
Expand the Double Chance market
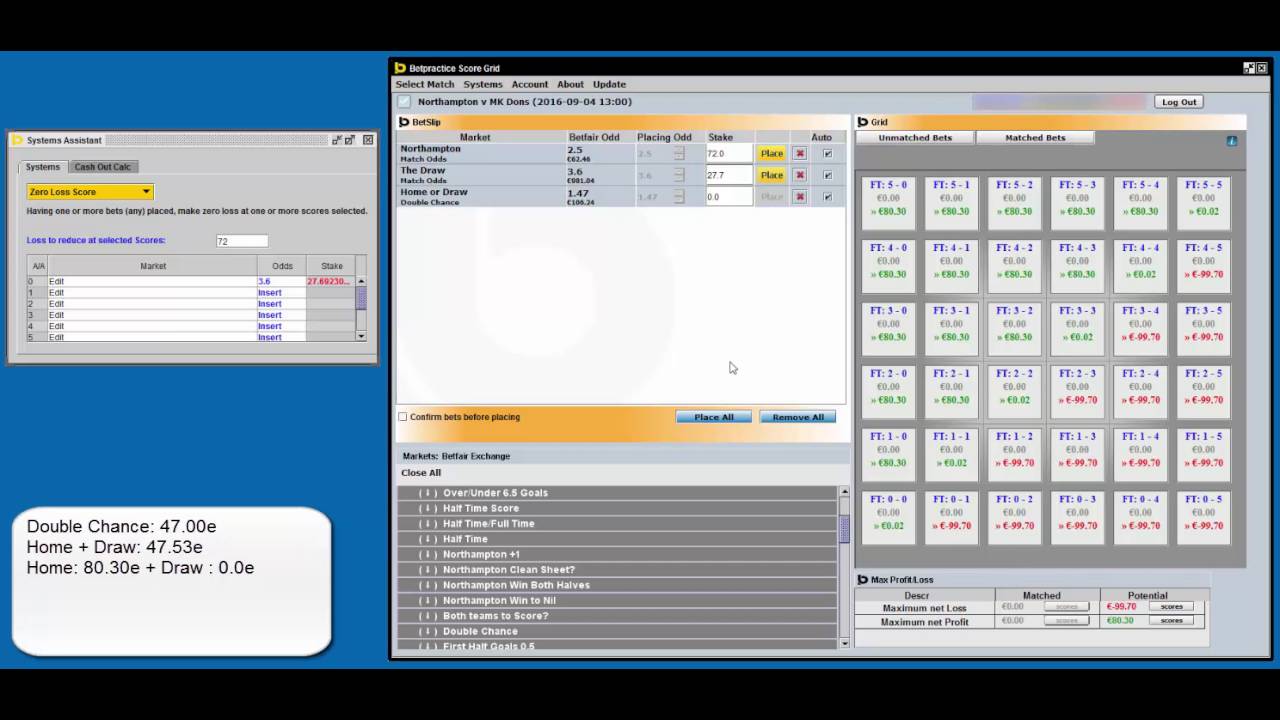(x=617, y=632)
